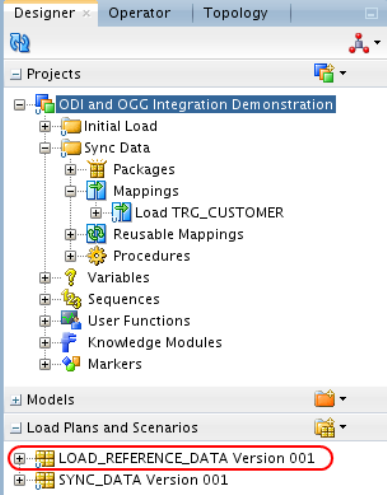The image size is (387, 495).
Task: Click the Packages grid icon
Action: click(x=97, y=169)
